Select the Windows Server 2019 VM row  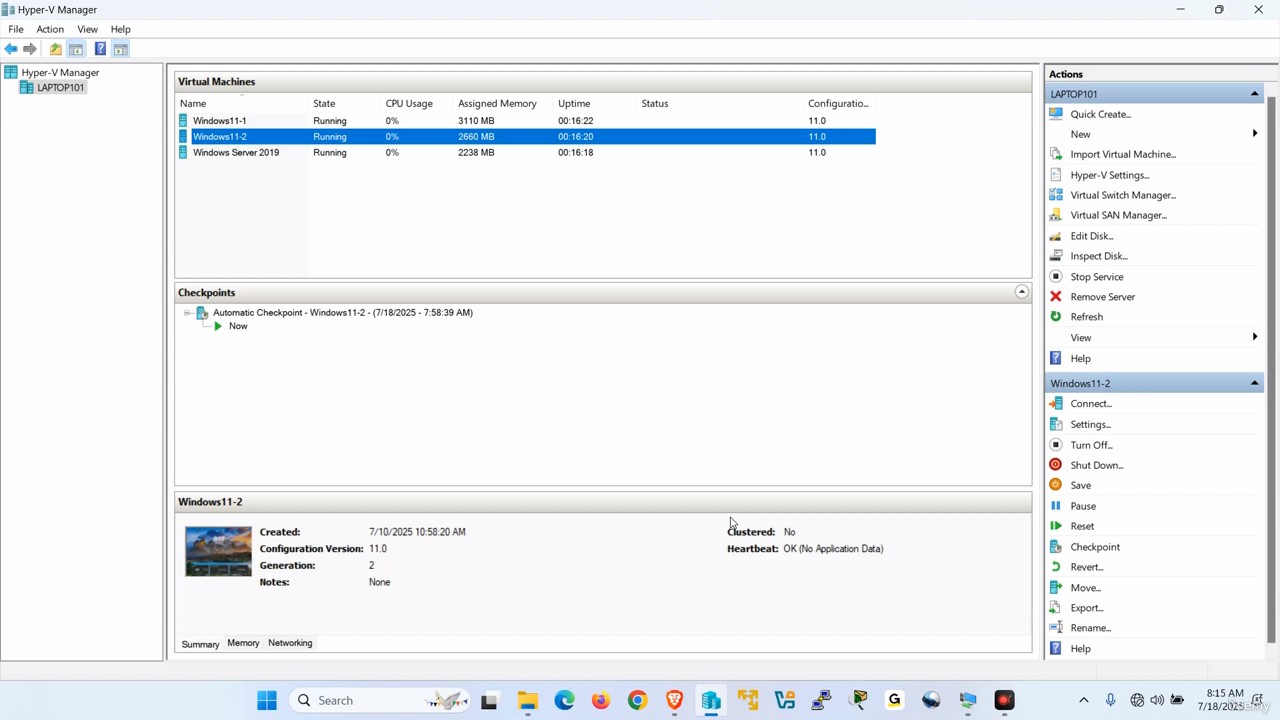[x=526, y=153]
